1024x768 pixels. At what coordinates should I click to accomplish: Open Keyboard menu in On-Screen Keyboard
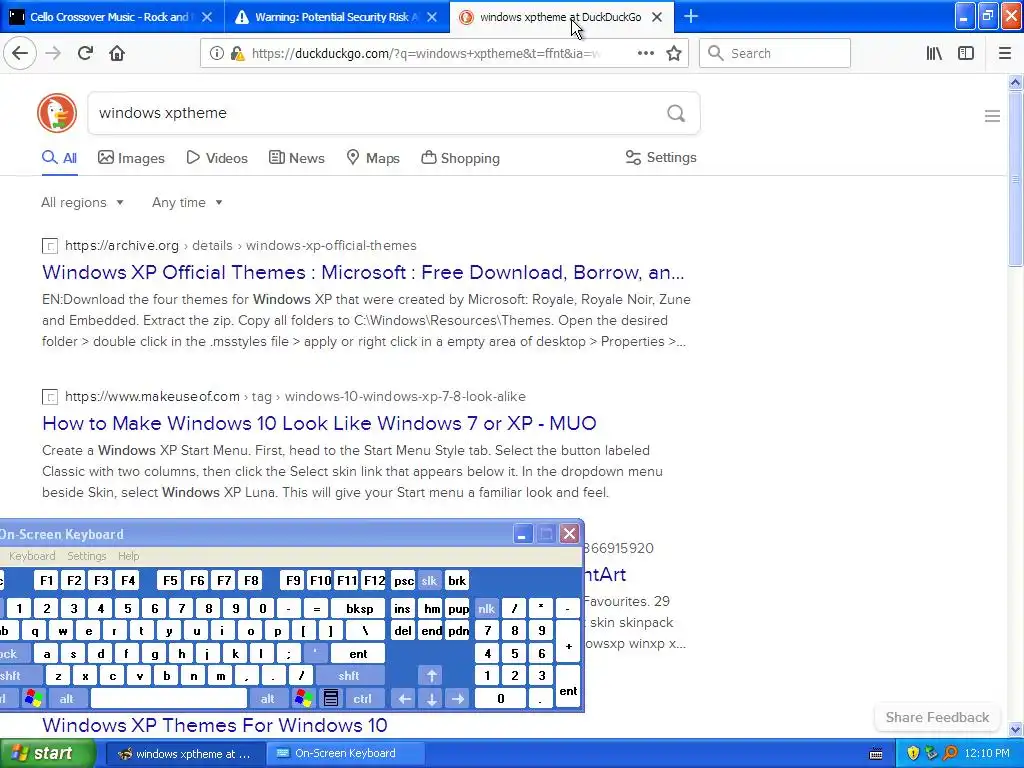(32, 556)
